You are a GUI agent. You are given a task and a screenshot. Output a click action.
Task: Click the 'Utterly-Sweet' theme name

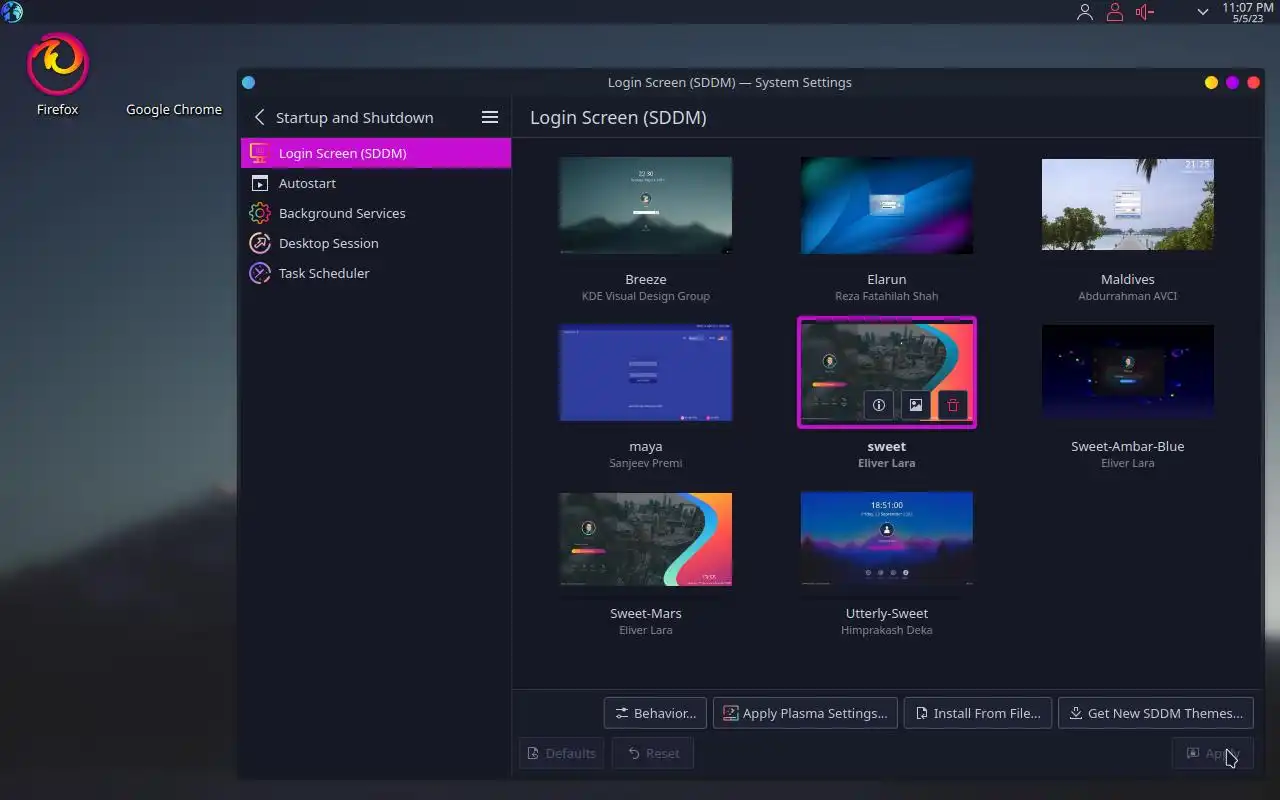(887, 613)
